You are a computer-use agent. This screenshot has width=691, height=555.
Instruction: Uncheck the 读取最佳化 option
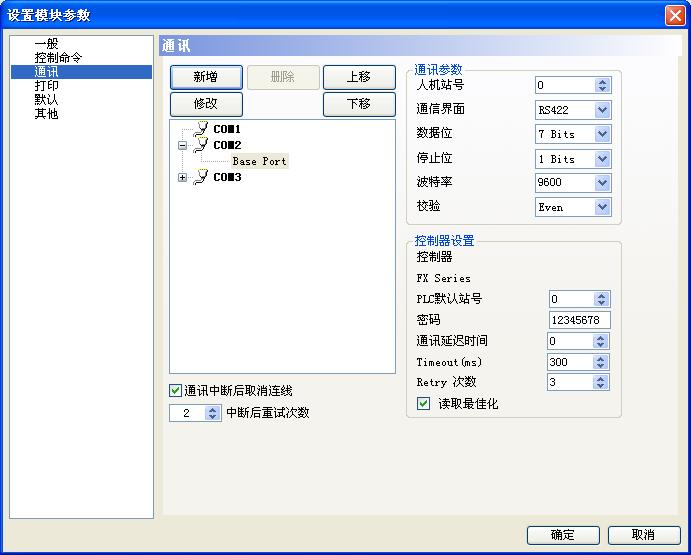click(424, 404)
